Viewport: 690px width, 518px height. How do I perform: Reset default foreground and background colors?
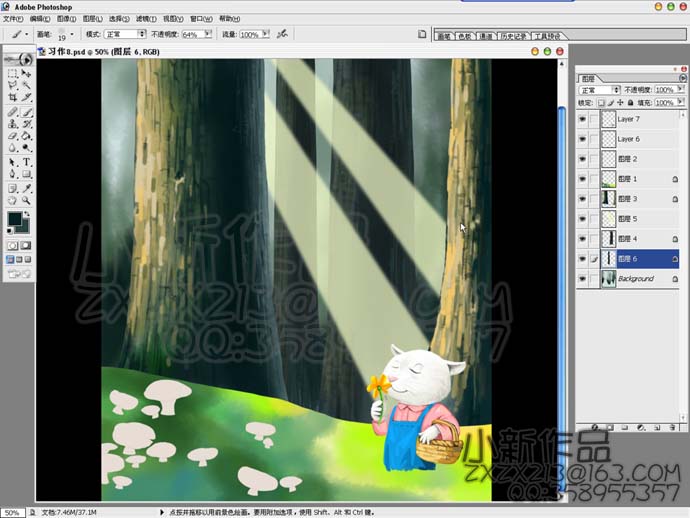point(9,231)
